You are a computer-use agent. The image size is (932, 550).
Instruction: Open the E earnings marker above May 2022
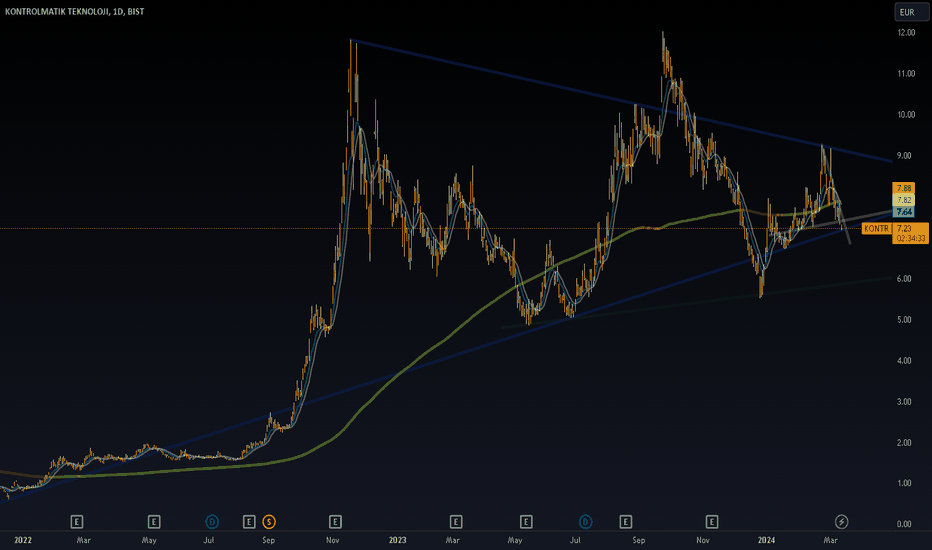point(154,522)
